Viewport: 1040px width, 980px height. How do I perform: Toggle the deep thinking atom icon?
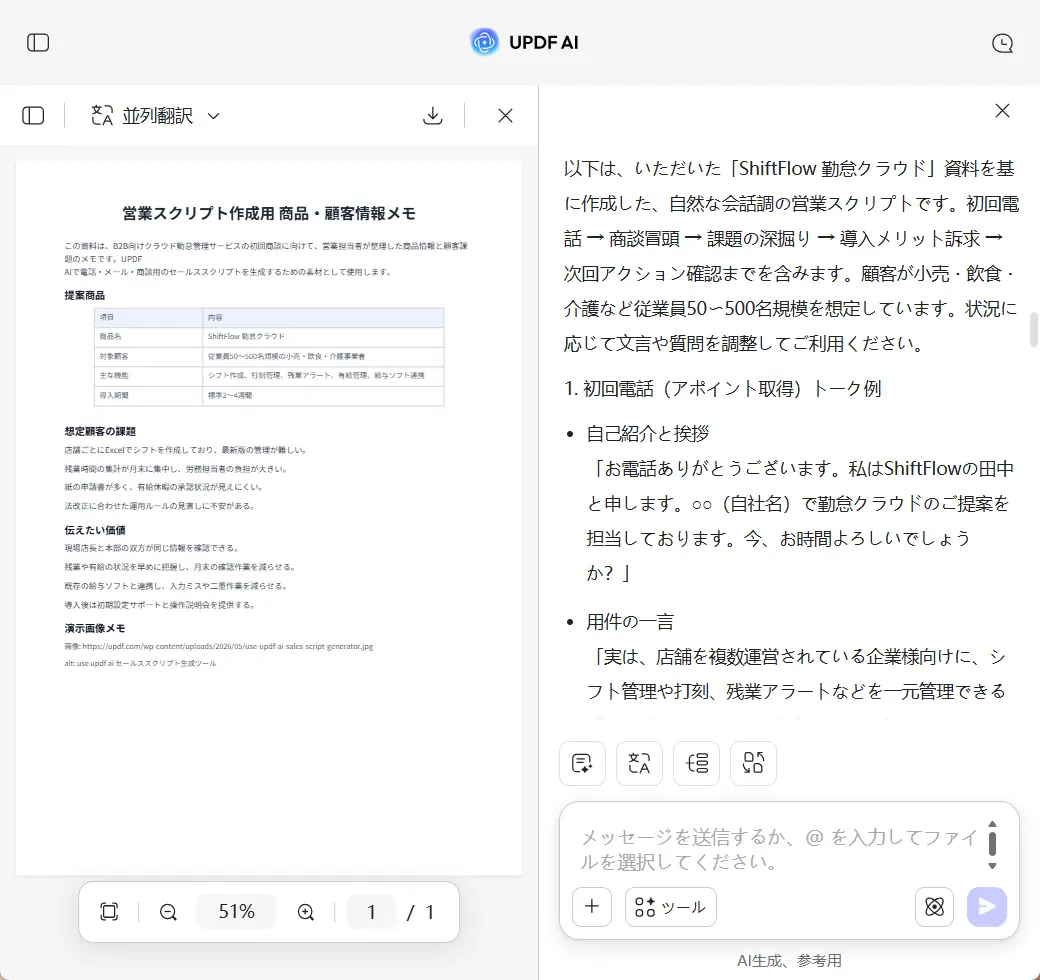pos(935,906)
